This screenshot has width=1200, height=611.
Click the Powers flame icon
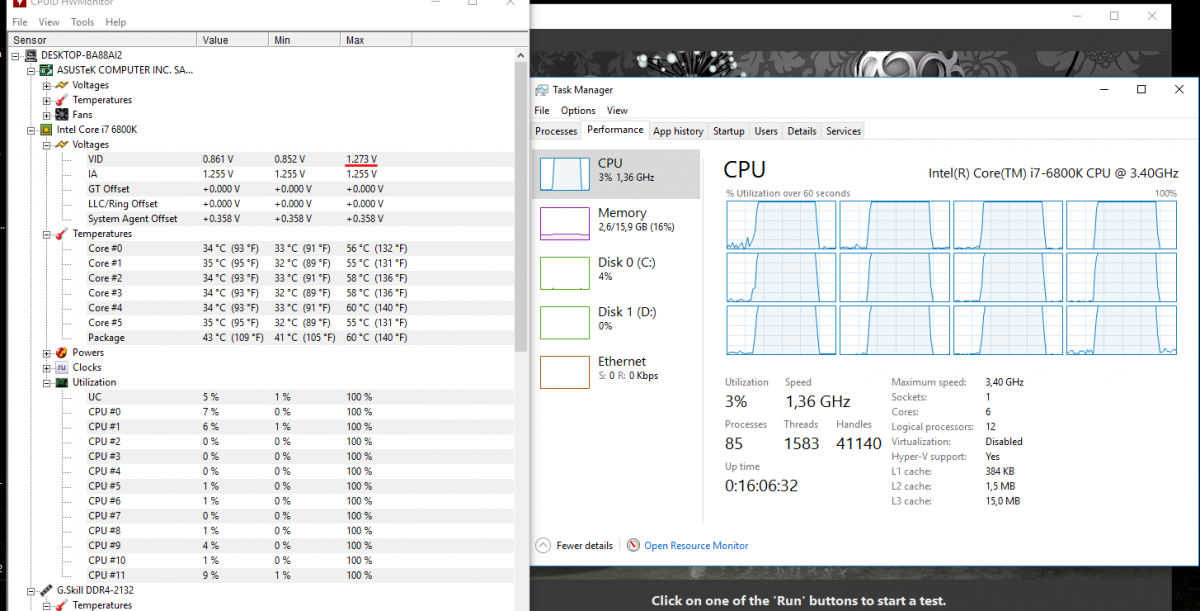(62, 352)
